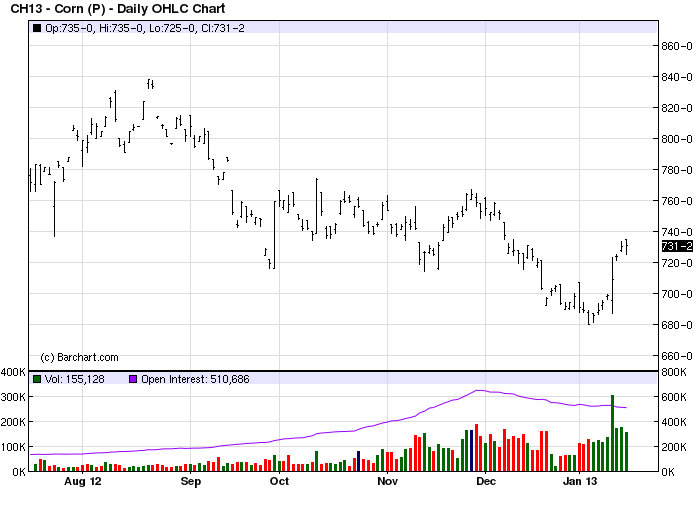
Task: Click the purple Open Interest legend square
Action: [133, 379]
